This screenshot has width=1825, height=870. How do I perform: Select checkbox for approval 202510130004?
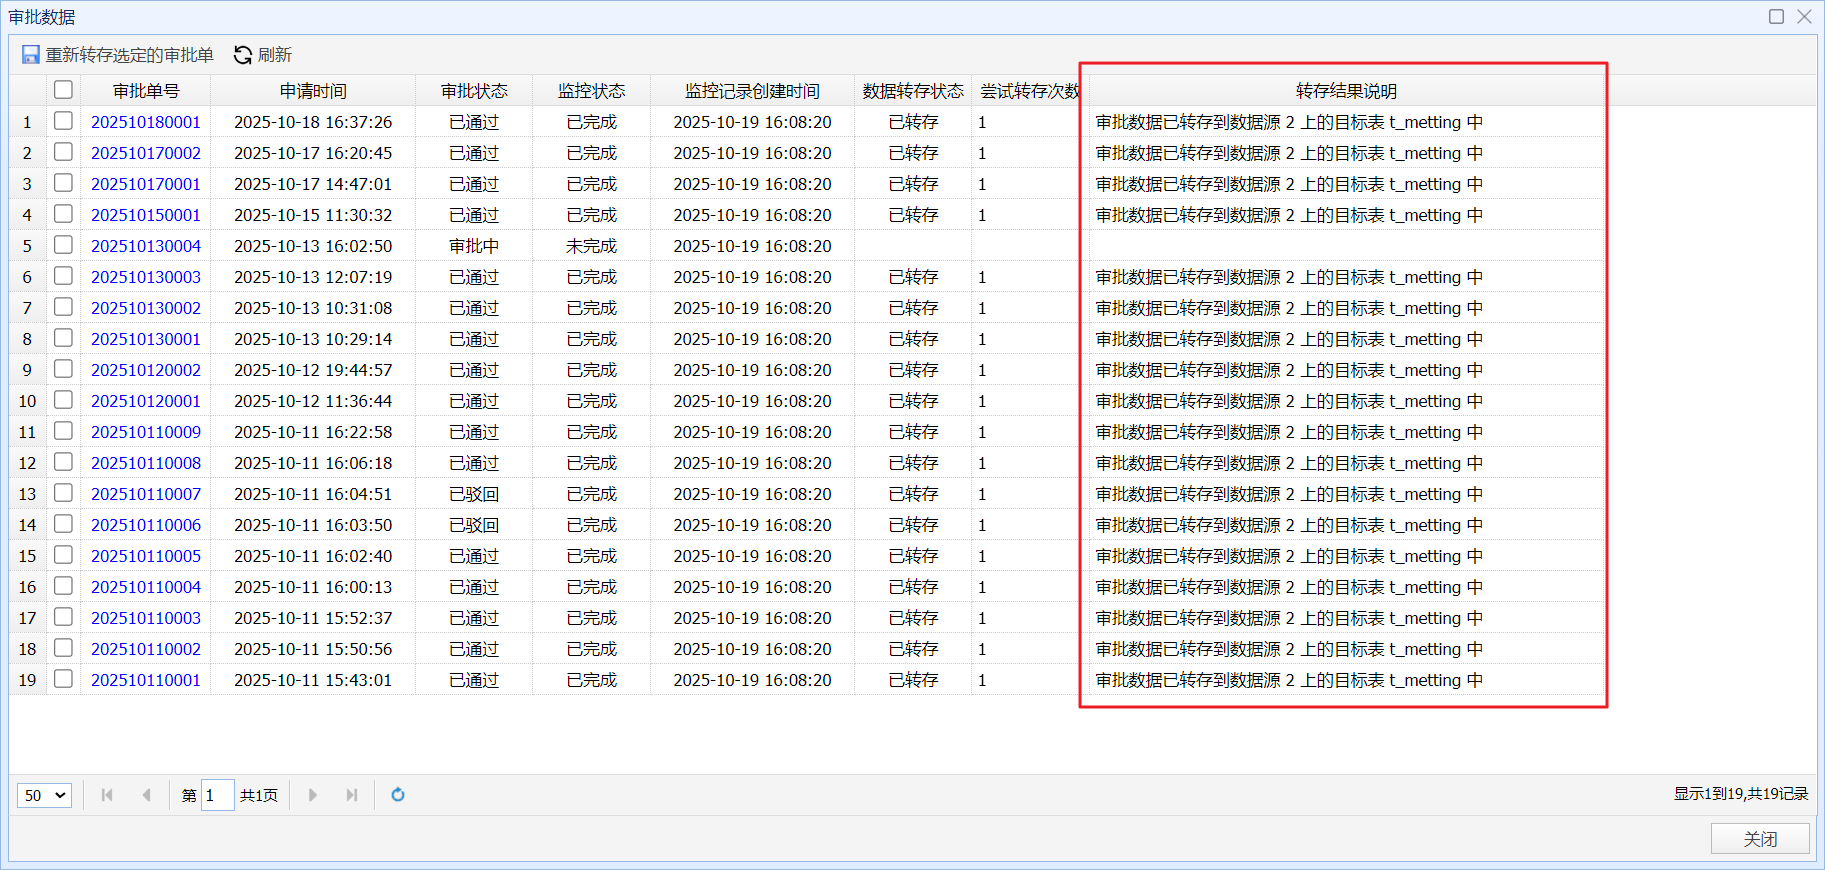(63, 245)
